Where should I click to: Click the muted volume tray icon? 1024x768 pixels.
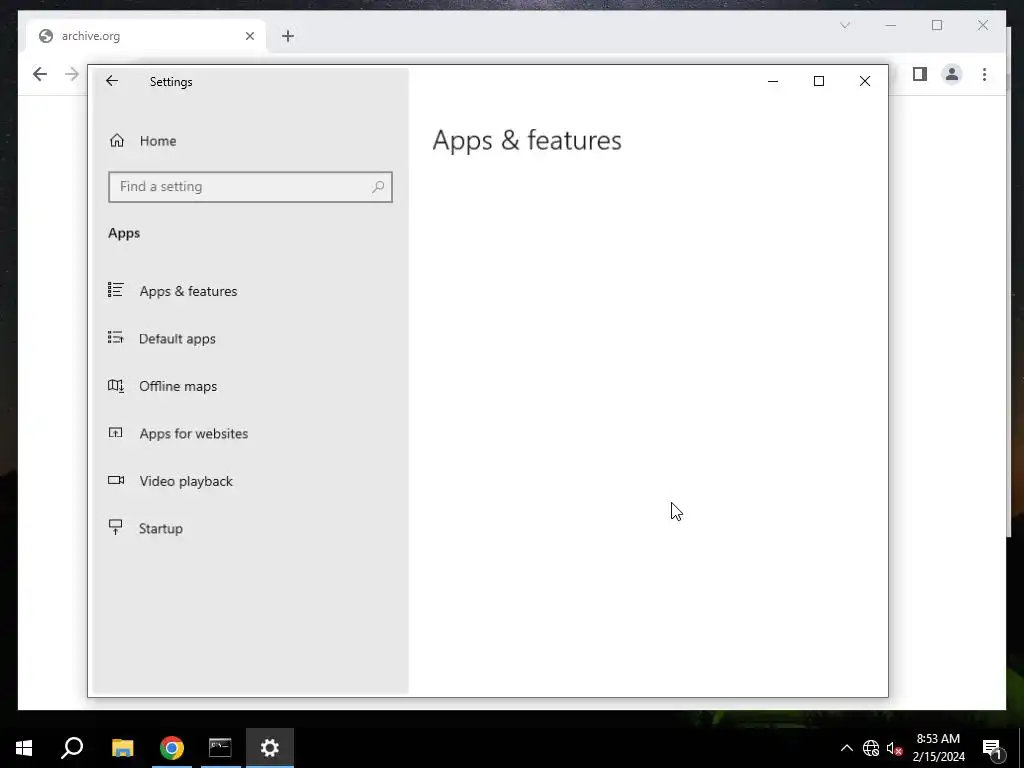(x=894, y=748)
